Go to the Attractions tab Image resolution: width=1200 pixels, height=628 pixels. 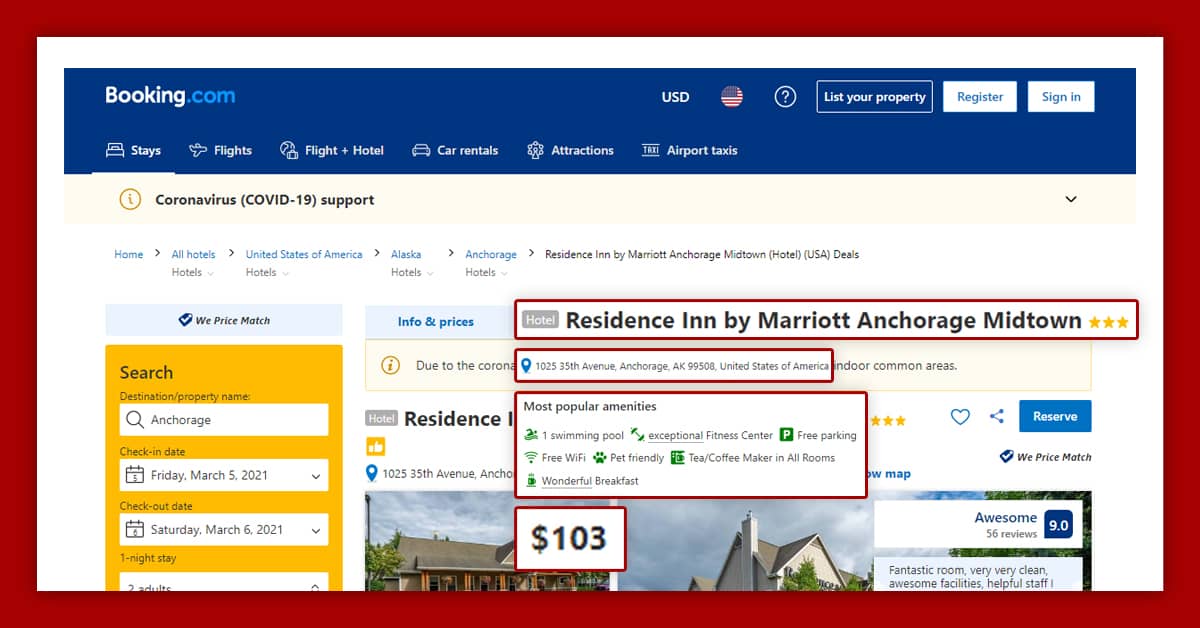pyautogui.click(x=570, y=150)
